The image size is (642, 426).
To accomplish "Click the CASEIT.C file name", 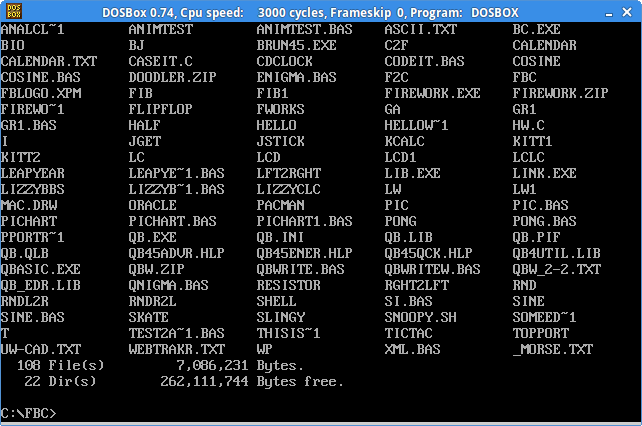I will [160, 61].
